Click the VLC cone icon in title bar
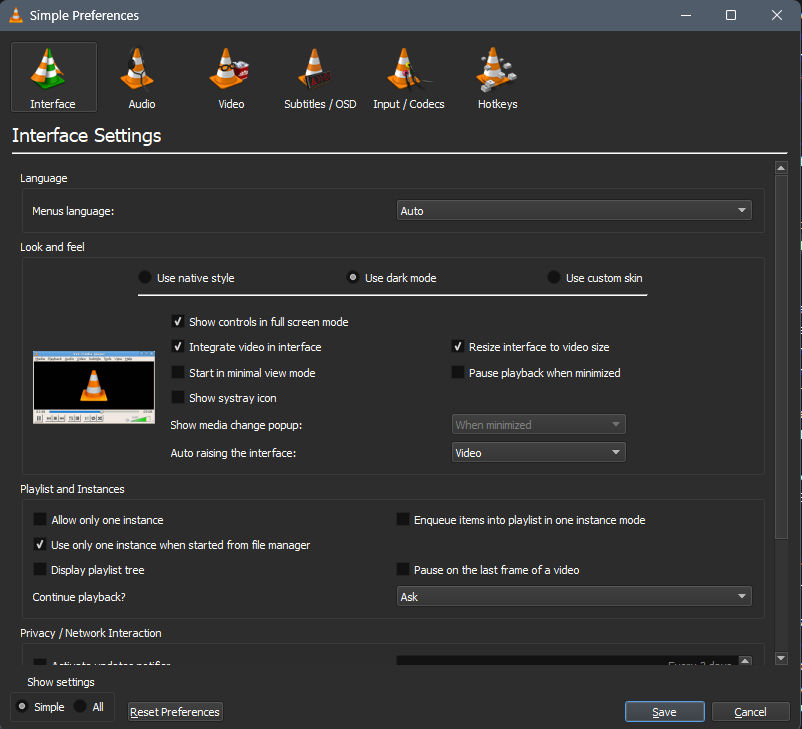Viewport: 802px width, 729px height. (16, 15)
